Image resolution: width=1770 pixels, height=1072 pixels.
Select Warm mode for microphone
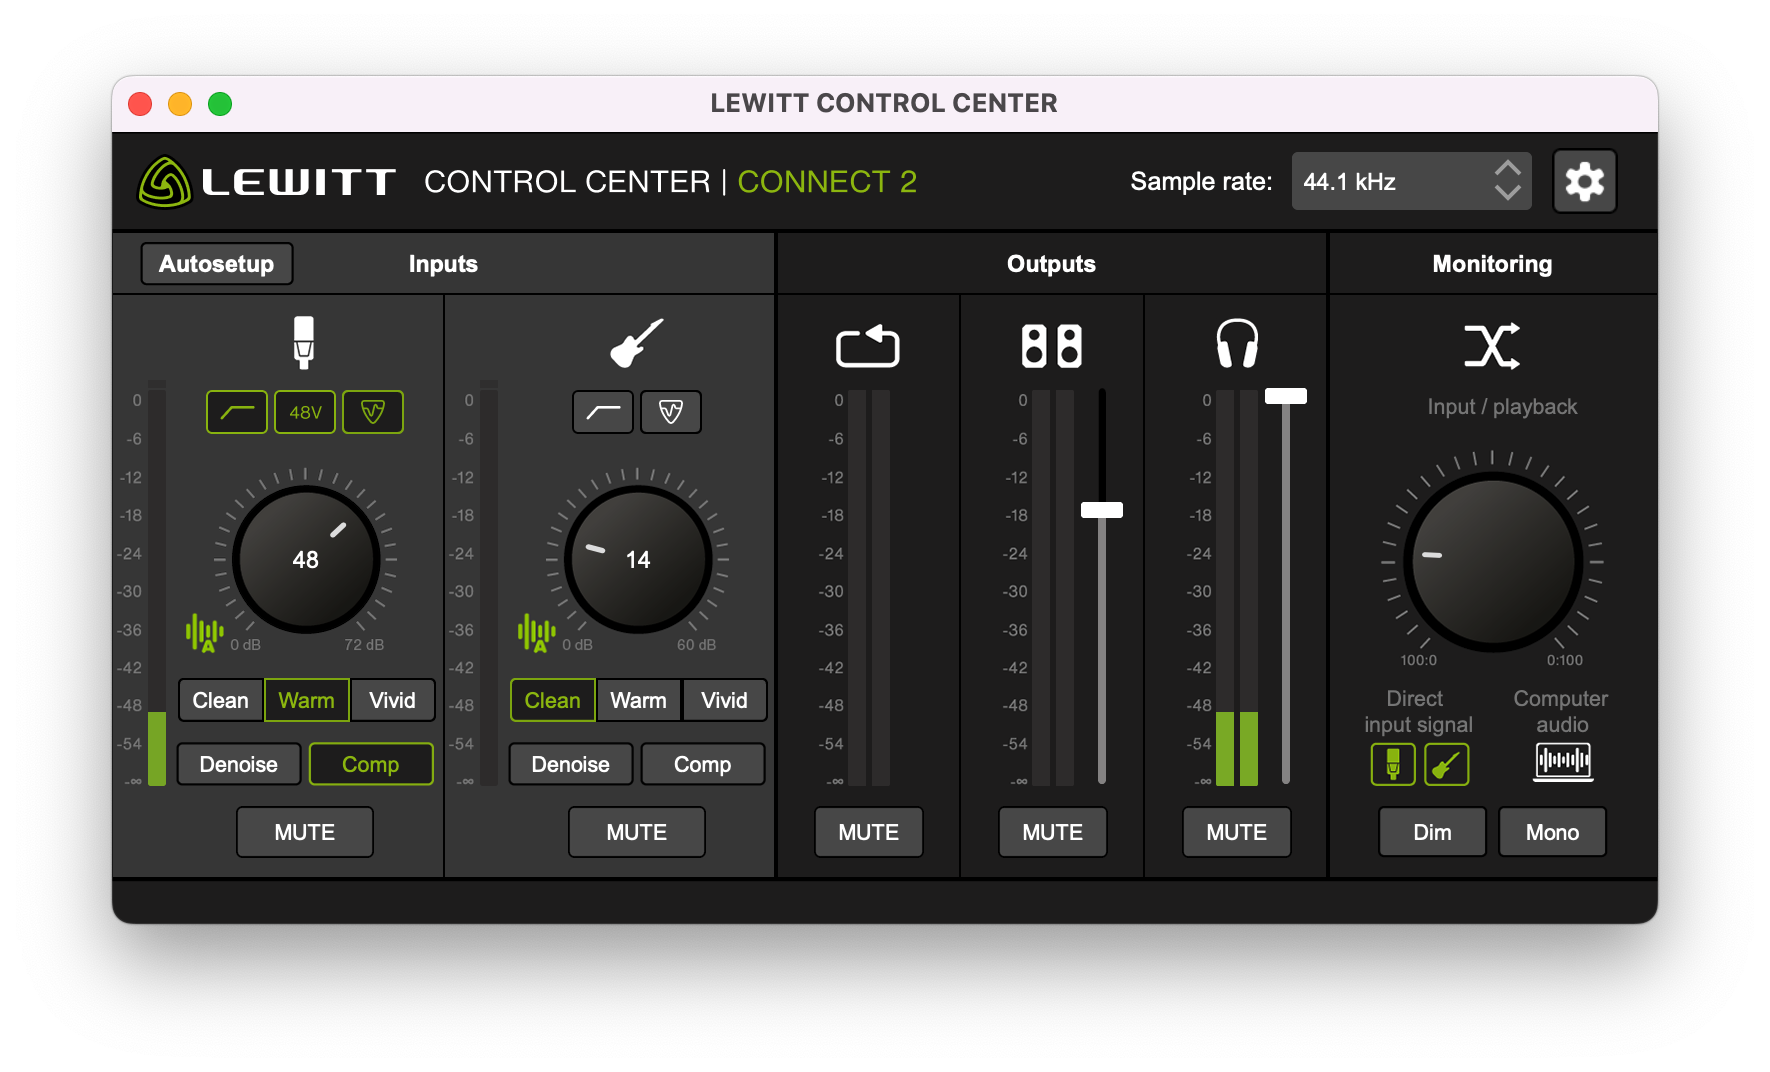(307, 700)
